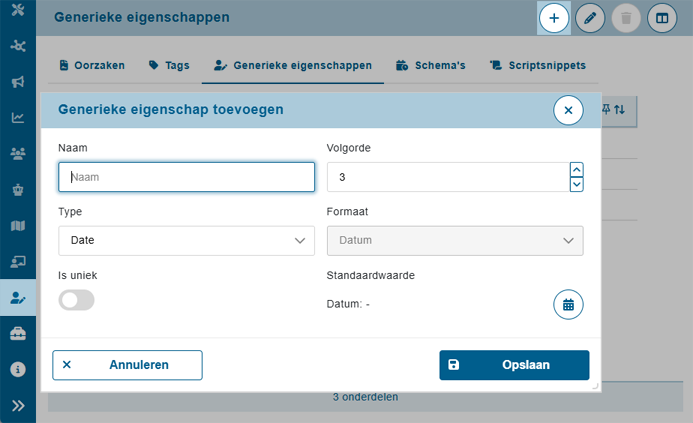The height and width of the screenshot is (423, 693).
Task: Expand sidebar with double chevron icon
Action: 18,405
